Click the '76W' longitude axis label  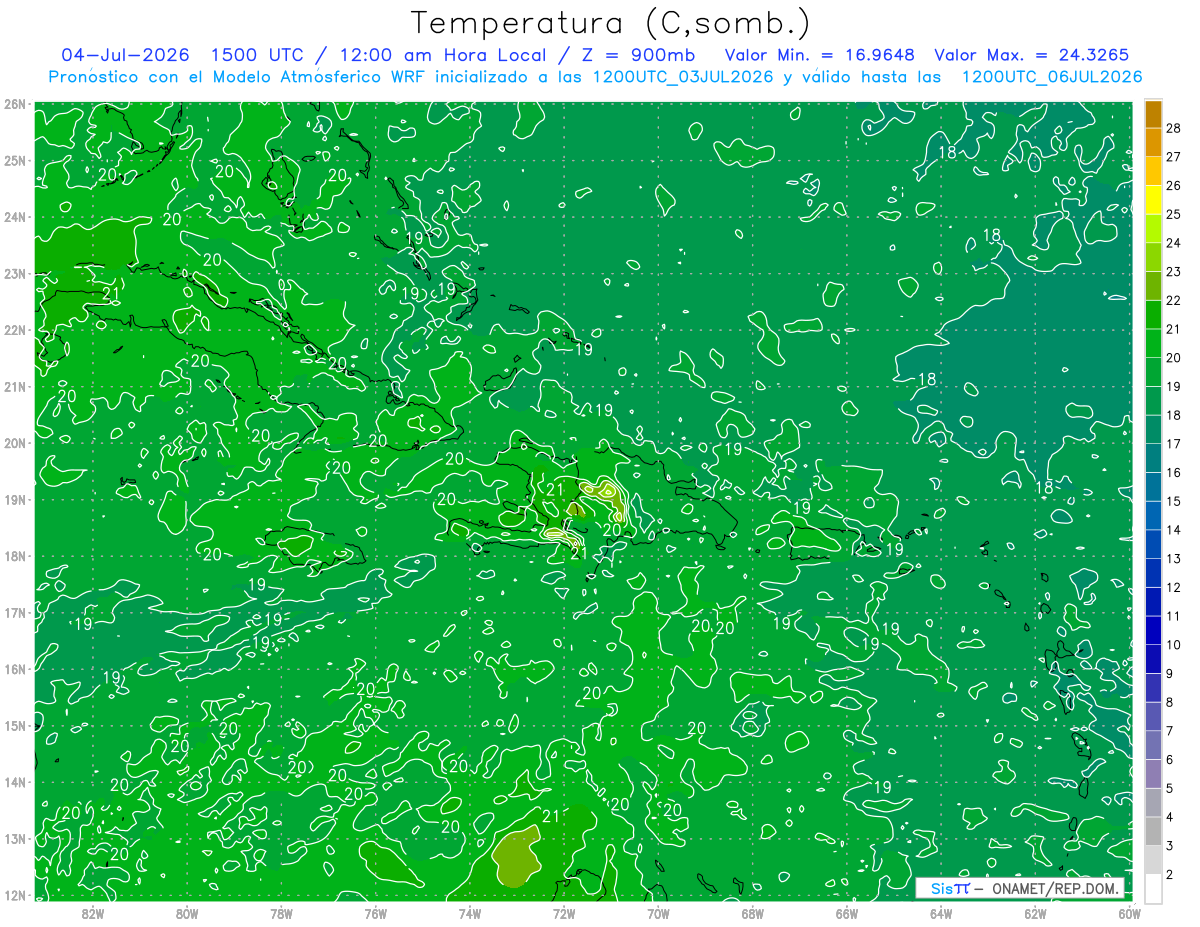(376, 913)
